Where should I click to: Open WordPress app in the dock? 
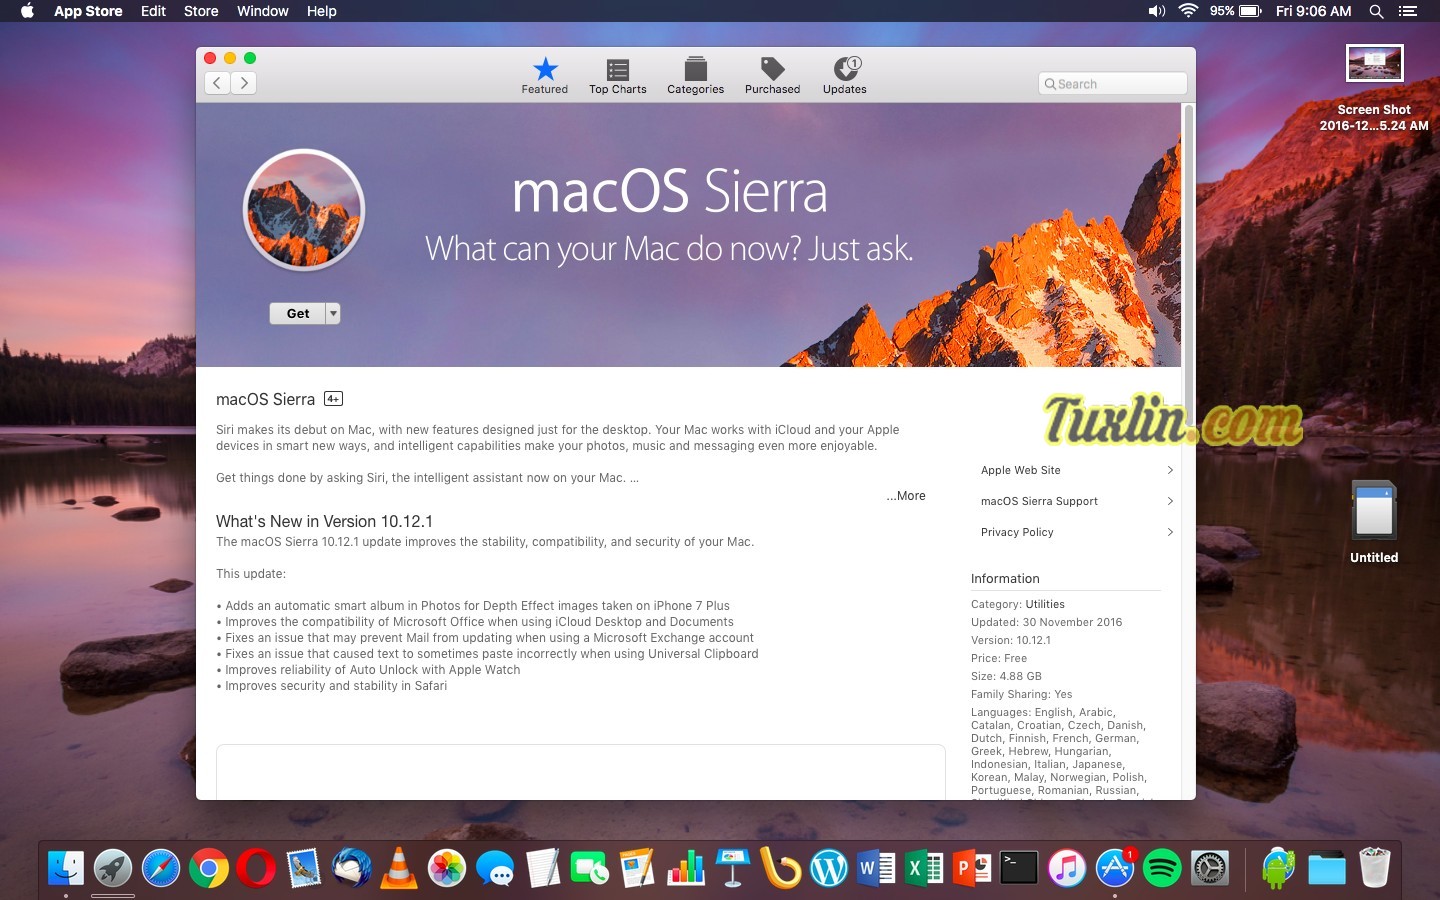pos(829,868)
